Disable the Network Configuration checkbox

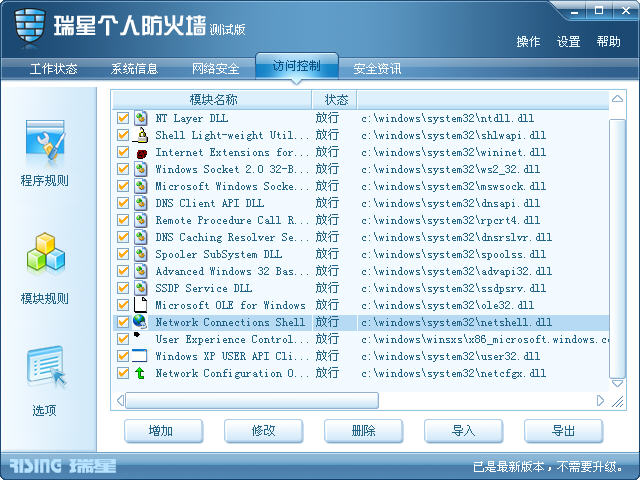[x=123, y=373]
